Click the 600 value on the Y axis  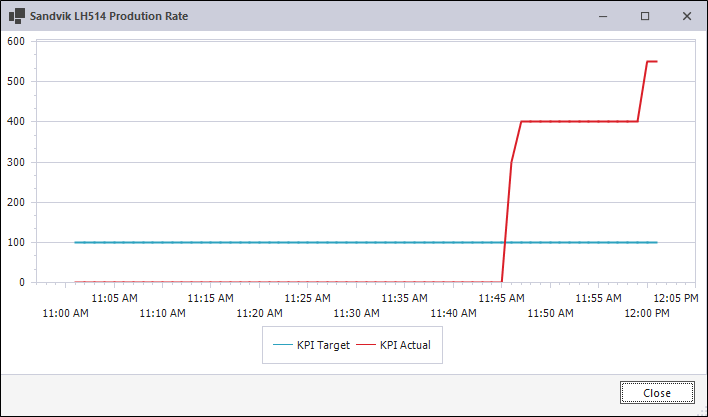(15, 42)
